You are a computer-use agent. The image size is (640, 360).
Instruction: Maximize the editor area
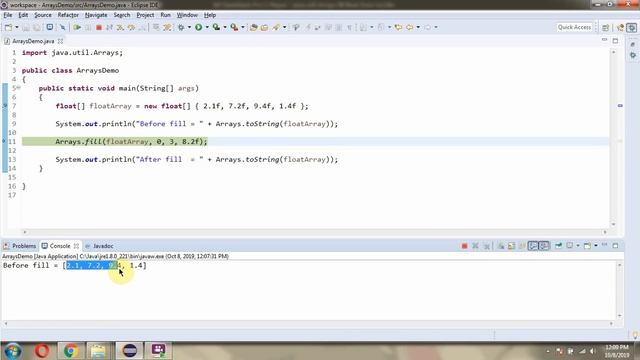tap(616, 41)
